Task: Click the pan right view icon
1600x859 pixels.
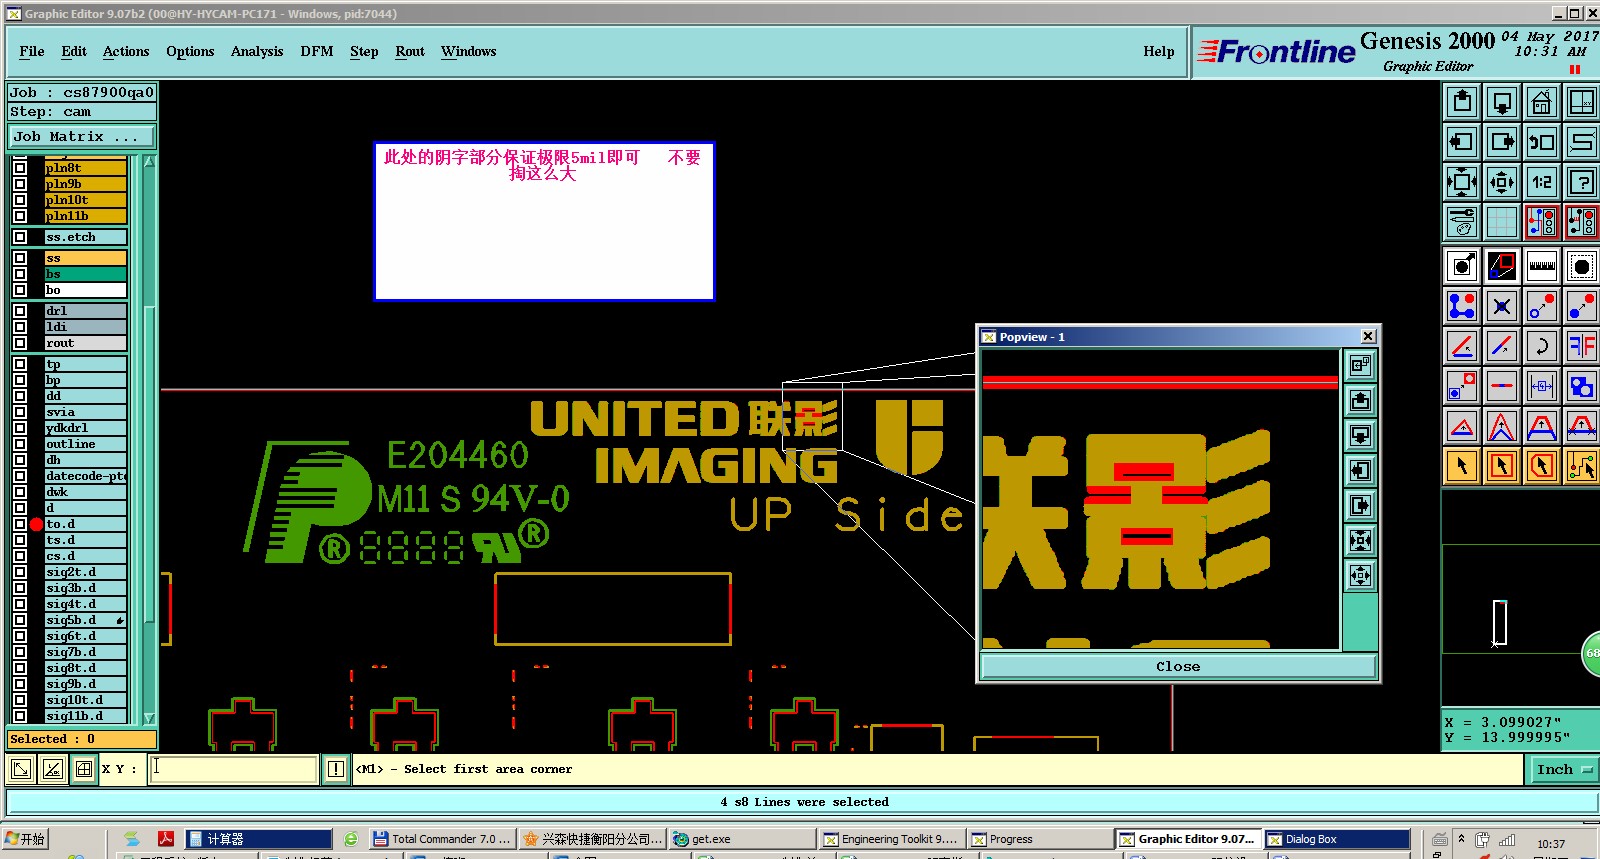Action: click(1502, 142)
